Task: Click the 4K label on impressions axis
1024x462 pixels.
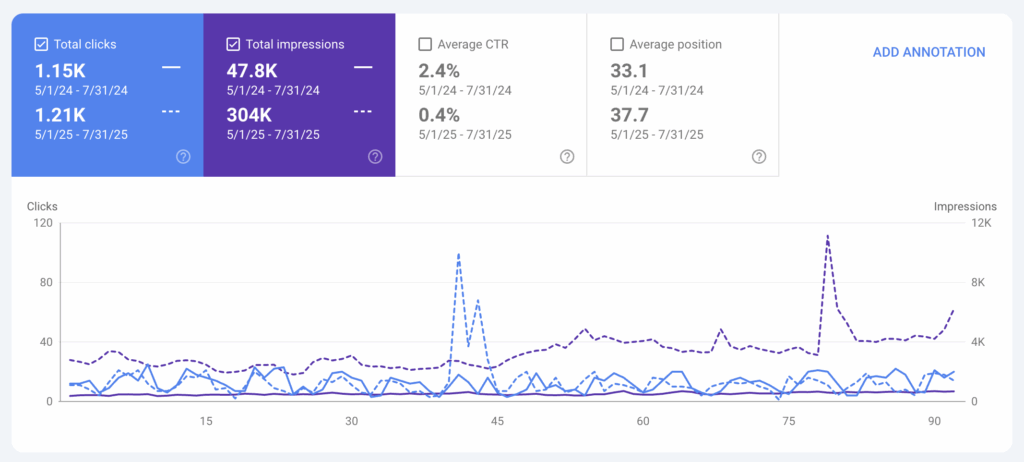Action: point(978,342)
